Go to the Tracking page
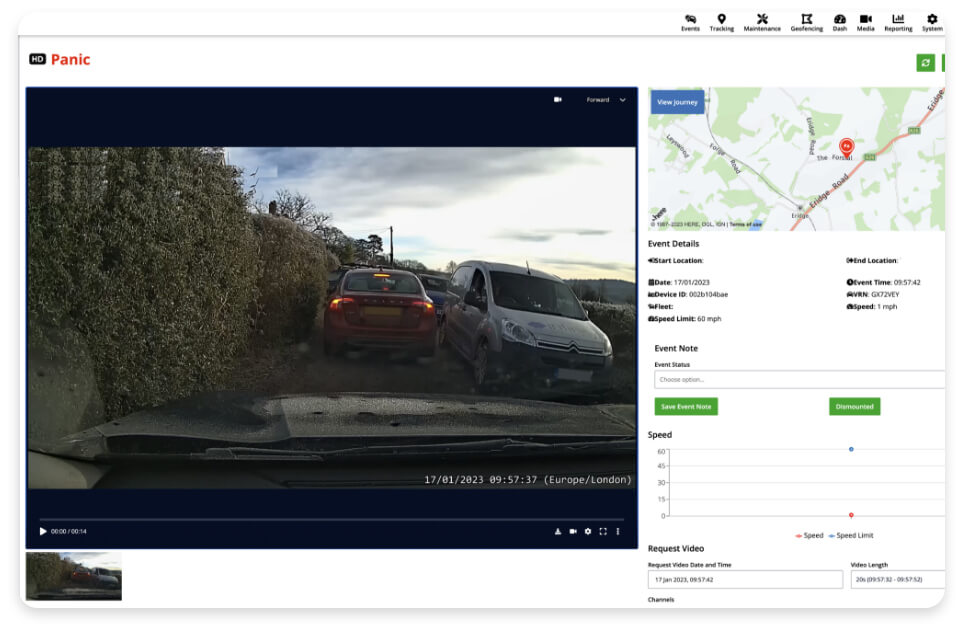Viewport: 964px width, 632px height. point(722,23)
